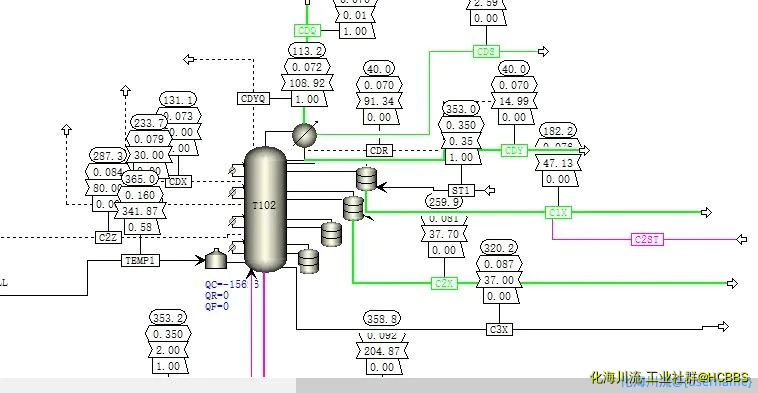Click the 47.13 flow value
This screenshot has width=758, height=393.
coord(558,163)
